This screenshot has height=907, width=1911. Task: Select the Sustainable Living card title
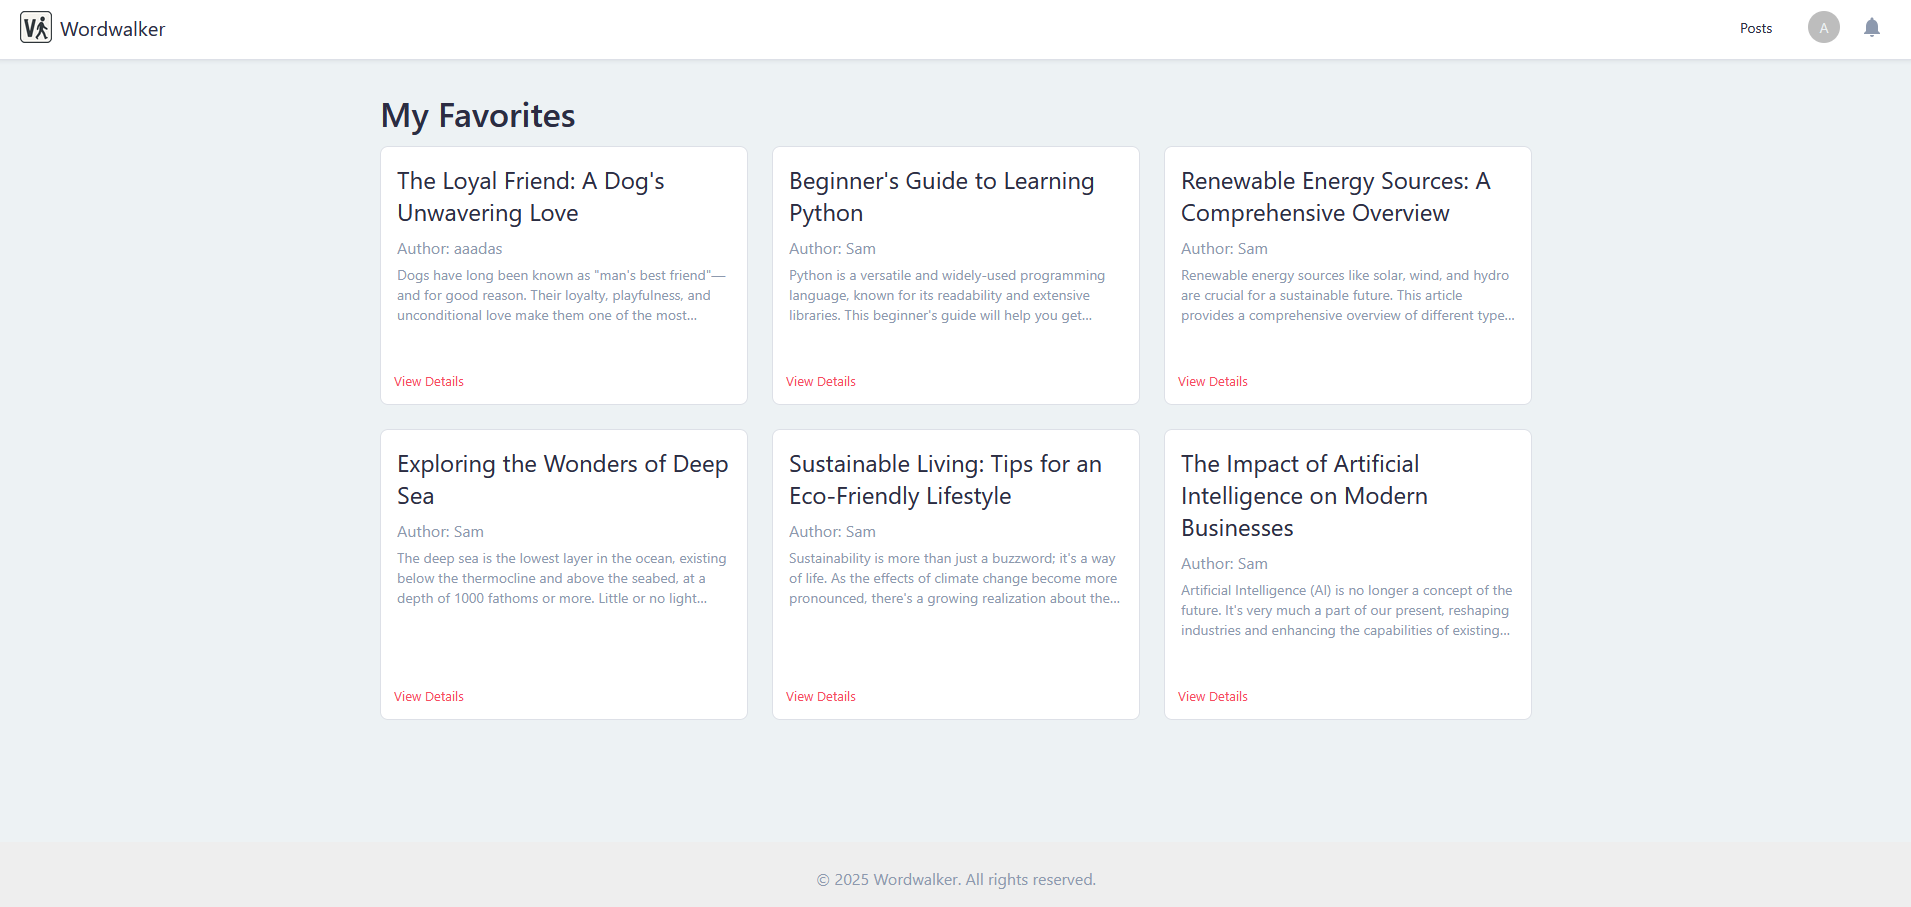[x=946, y=480]
